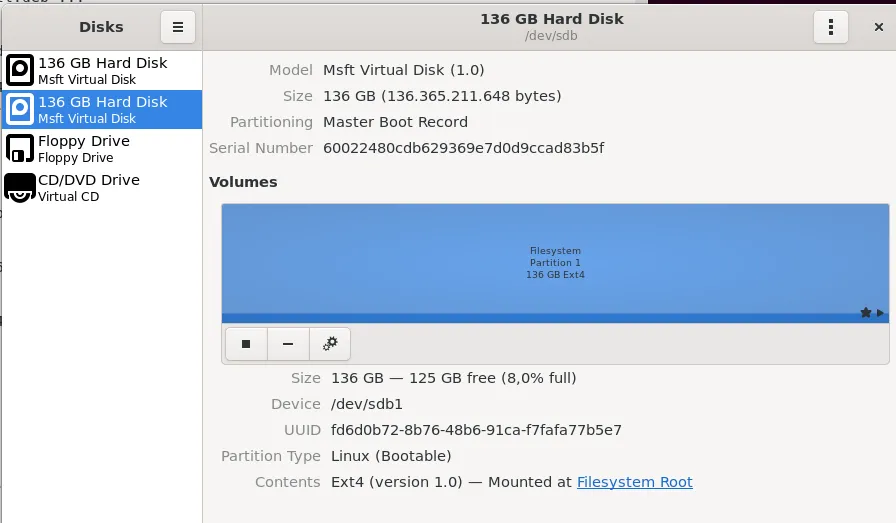896x523 pixels.
Task: Click the floppy drive icon
Action: click(x=20, y=149)
